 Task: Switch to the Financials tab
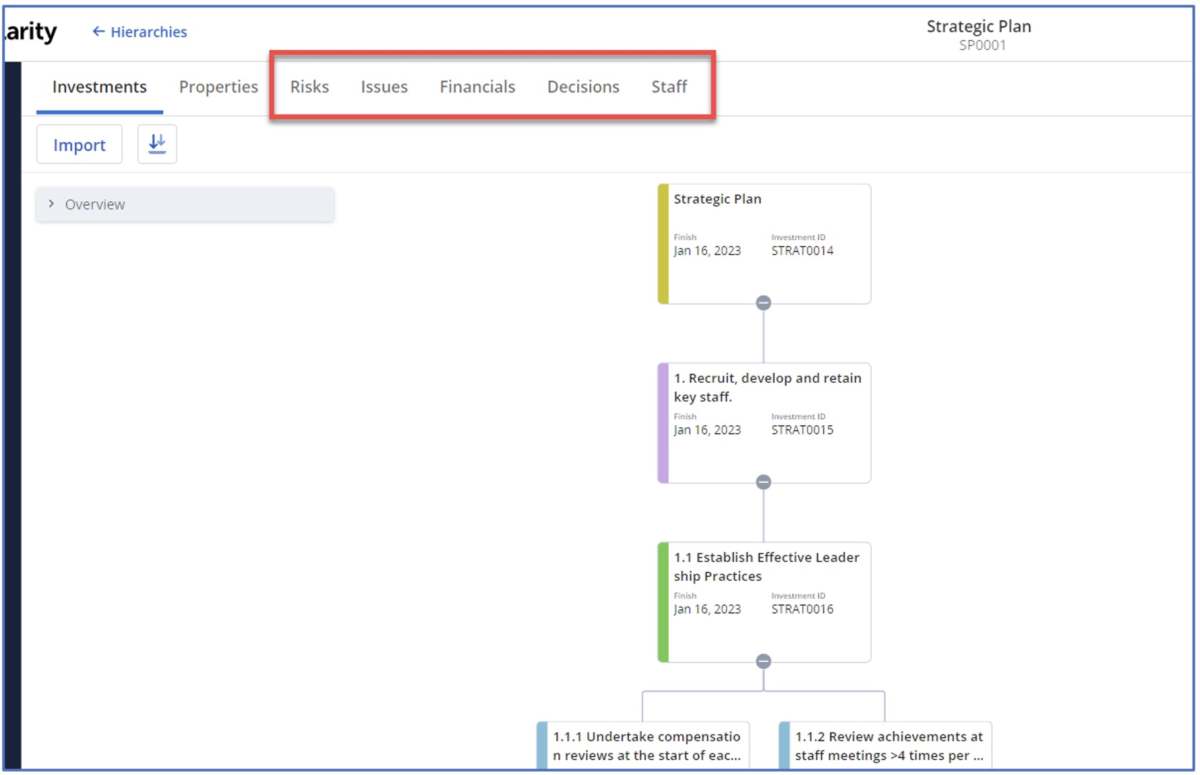[477, 87]
